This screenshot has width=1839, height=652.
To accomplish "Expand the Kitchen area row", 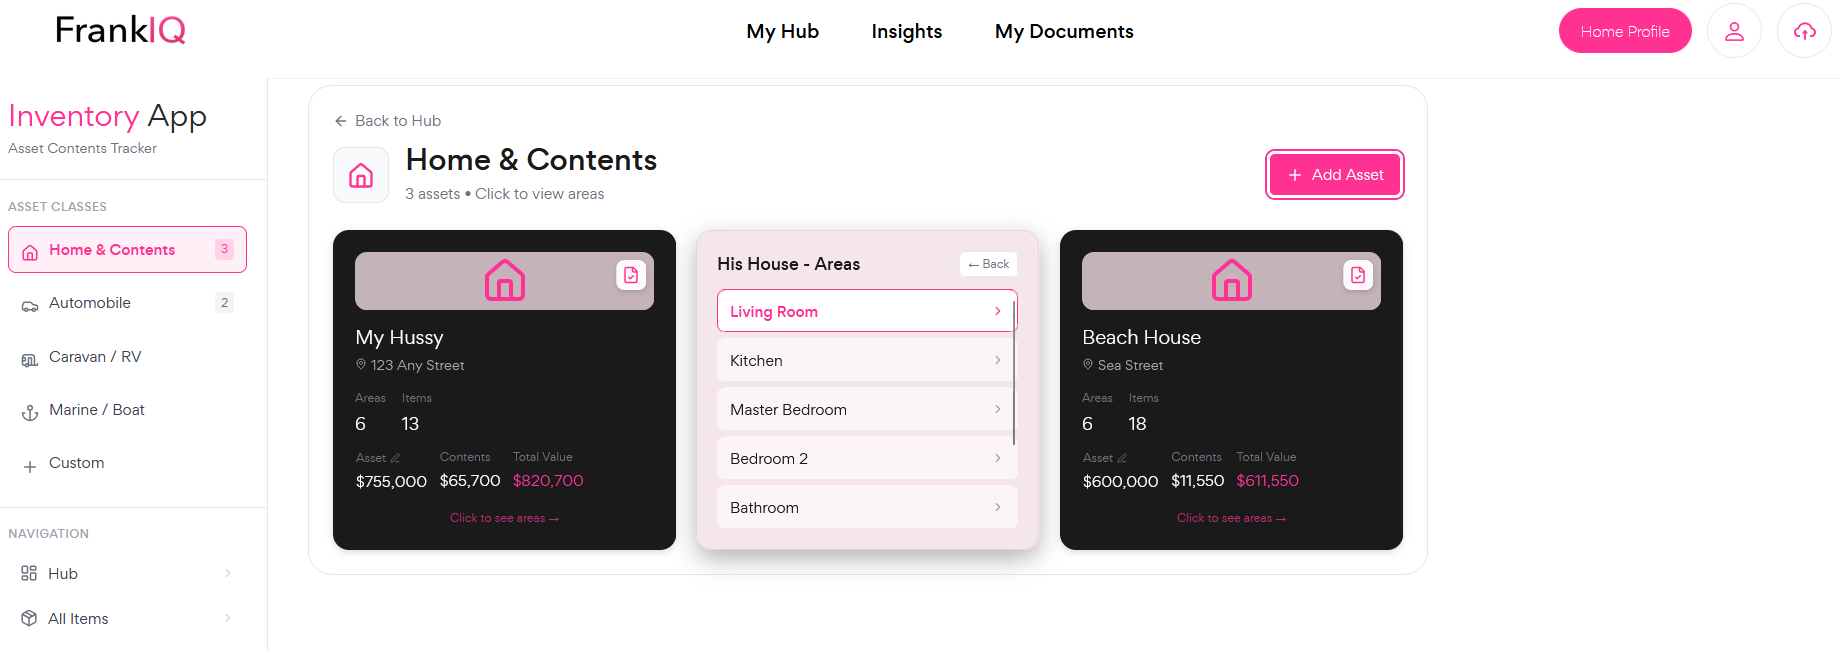I will pos(866,360).
